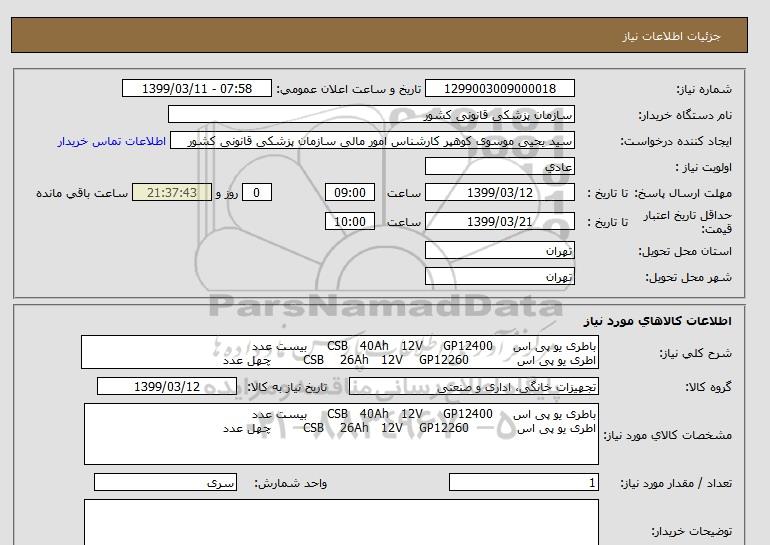The height and width of the screenshot is (545, 770).
Task: Select the request number field 1299003009000018
Action: 499,89
